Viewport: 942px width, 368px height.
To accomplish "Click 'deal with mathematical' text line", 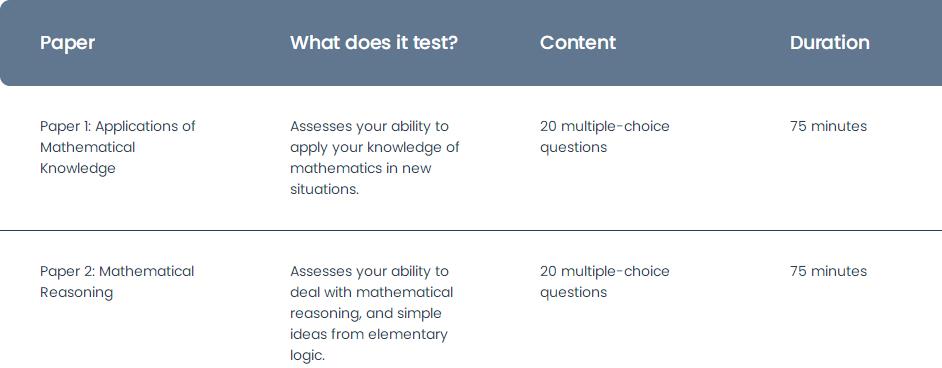I will pos(371,292).
